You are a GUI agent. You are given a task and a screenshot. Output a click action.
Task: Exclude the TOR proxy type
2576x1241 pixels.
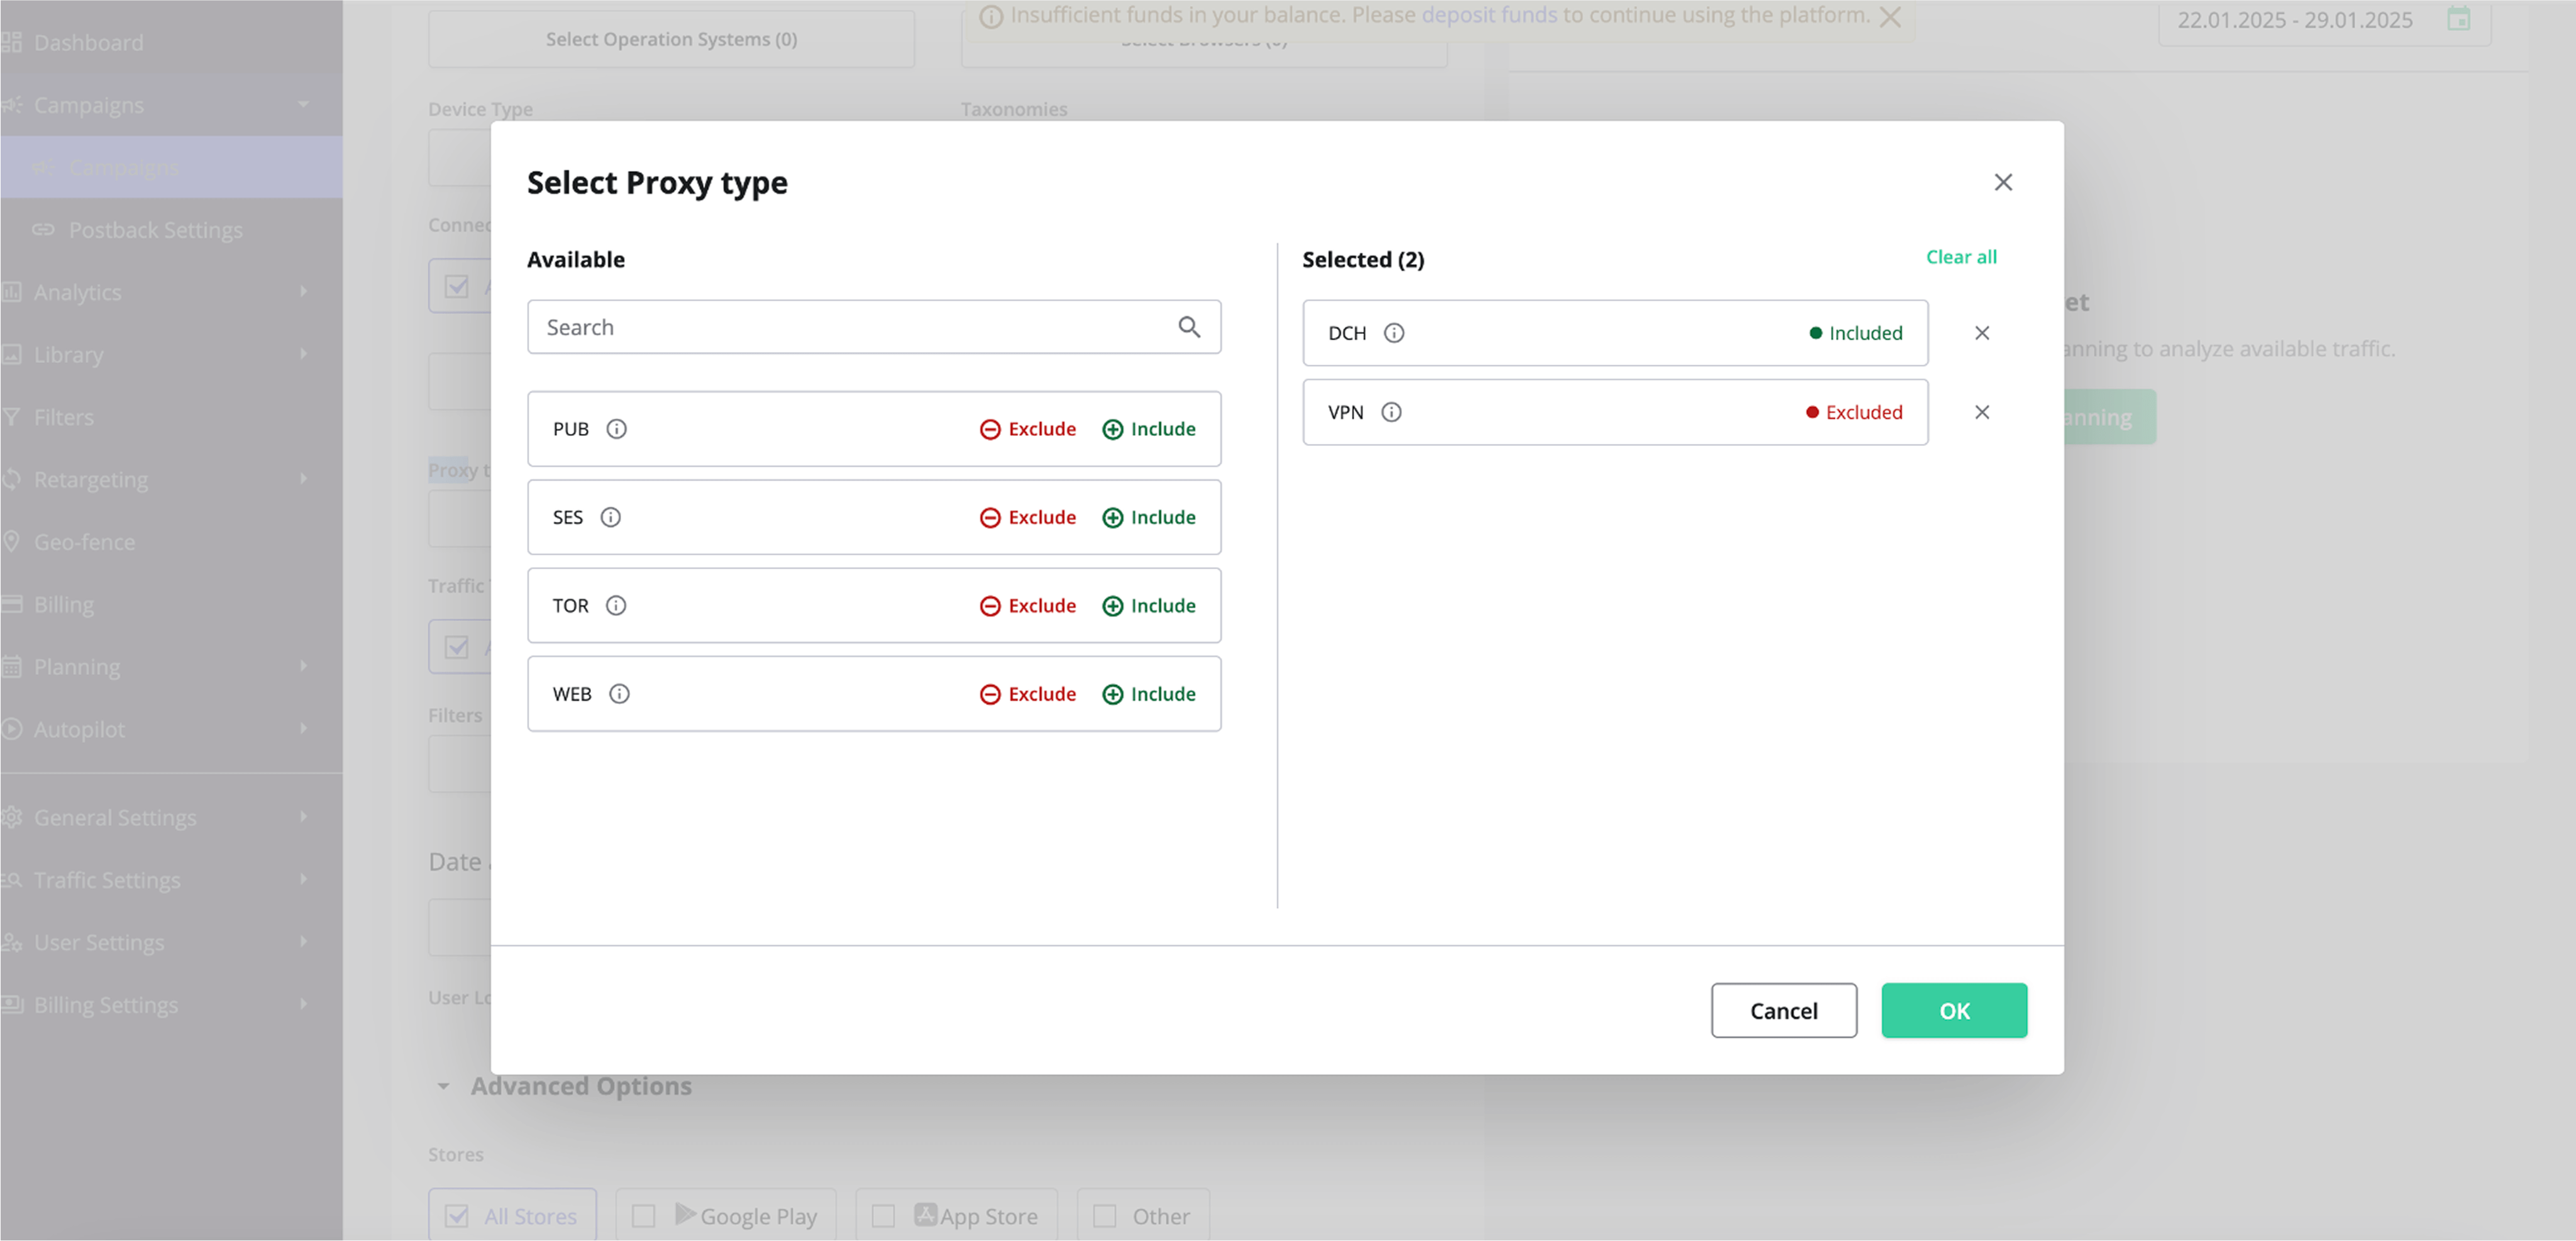pyautogui.click(x=1028, y=605)
